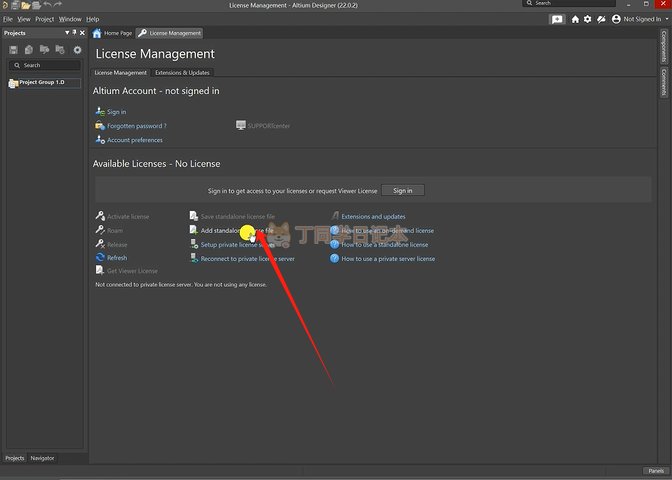Open How to use a private server license
The height and width of the screenshot is (480, 672).
click(388, 259)
